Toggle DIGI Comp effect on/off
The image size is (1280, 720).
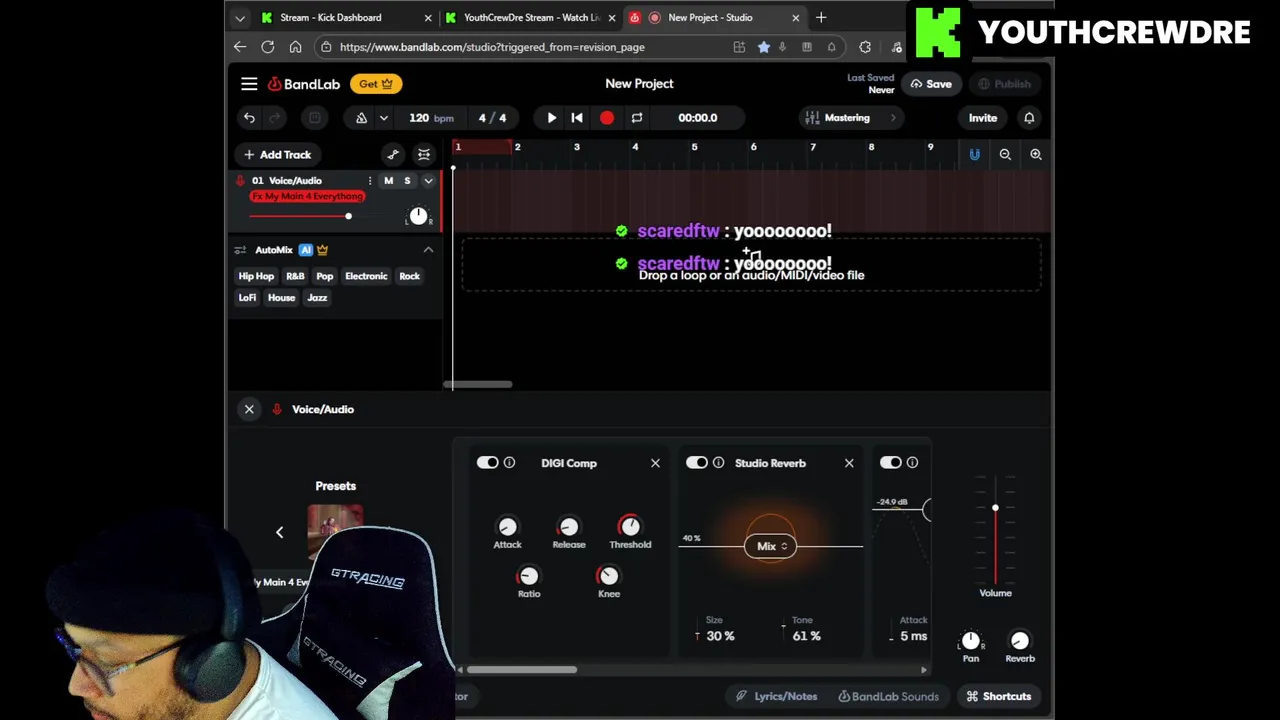(487, 463)
